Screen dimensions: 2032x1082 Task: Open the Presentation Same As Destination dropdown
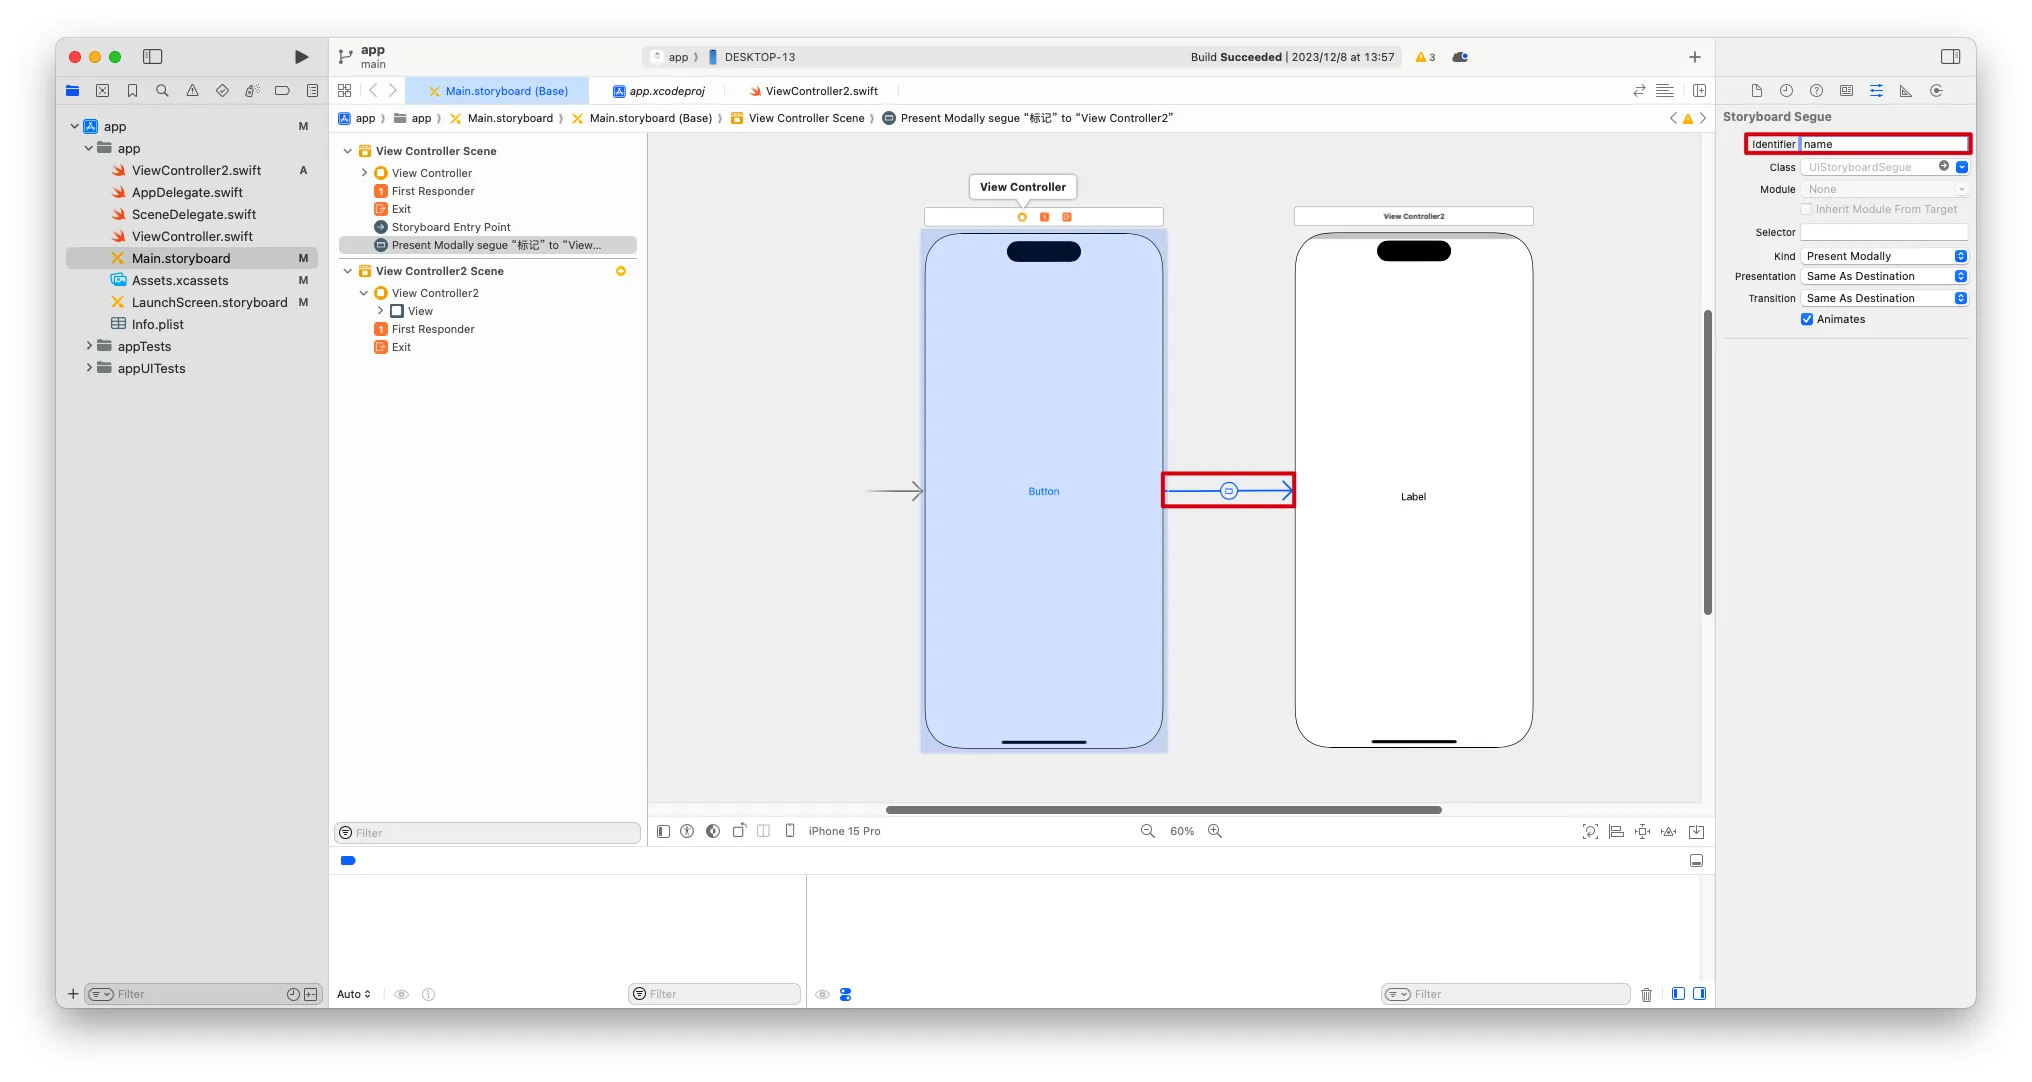[x=1884, y=277]
